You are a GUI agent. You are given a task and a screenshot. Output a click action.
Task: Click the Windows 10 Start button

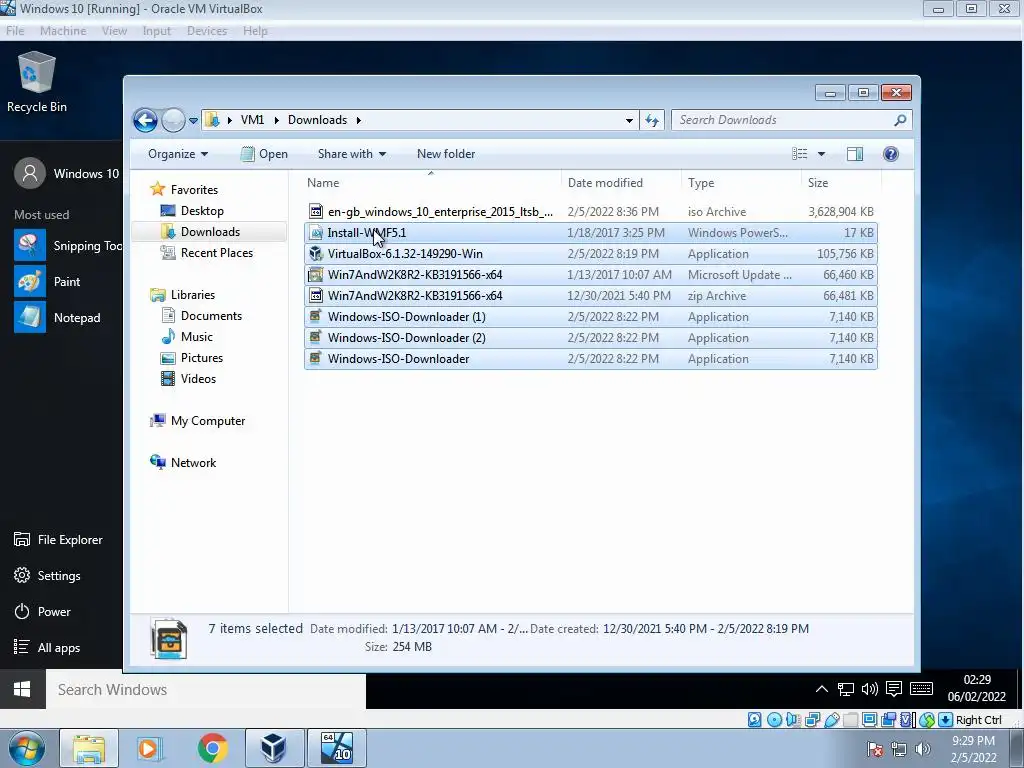[x=22, y=690]
